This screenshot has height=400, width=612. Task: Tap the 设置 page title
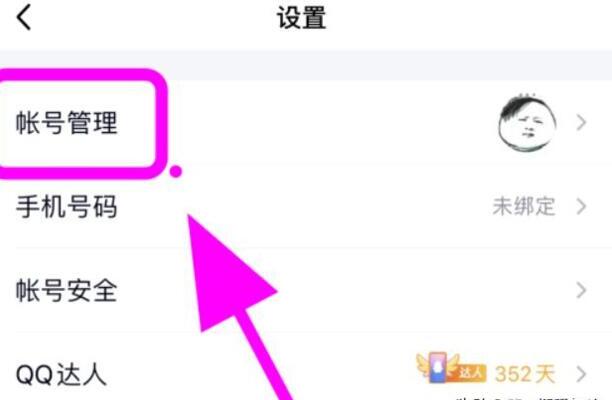tap(301, 18)
